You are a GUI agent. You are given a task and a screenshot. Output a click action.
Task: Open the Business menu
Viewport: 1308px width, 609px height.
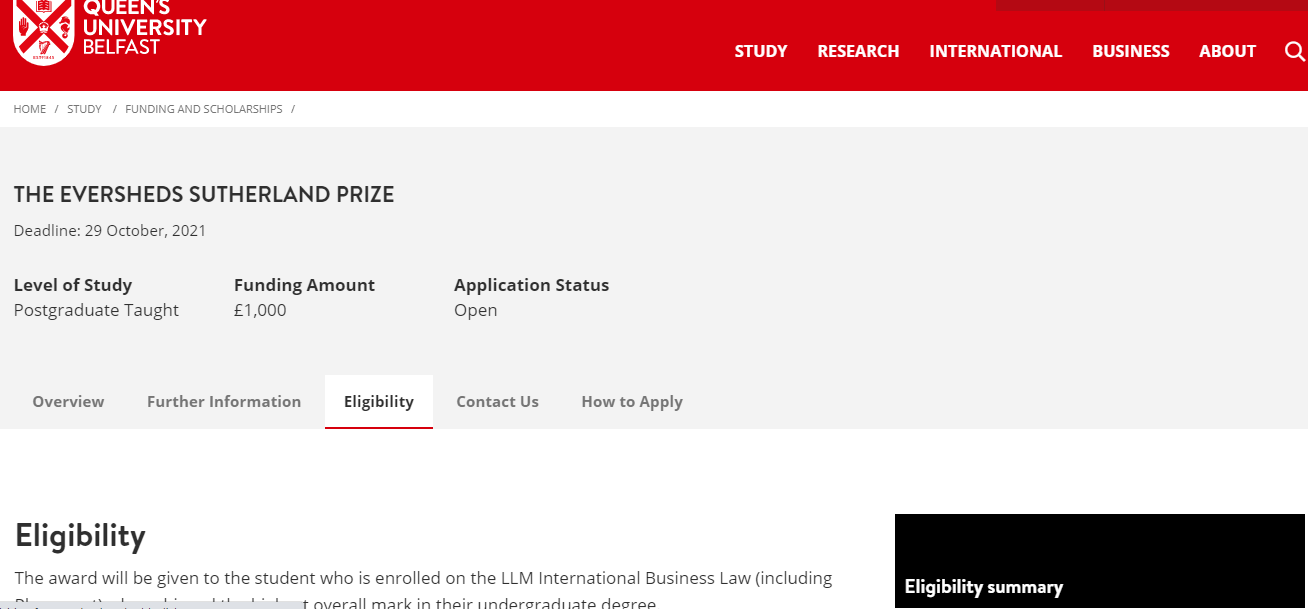1130,51
